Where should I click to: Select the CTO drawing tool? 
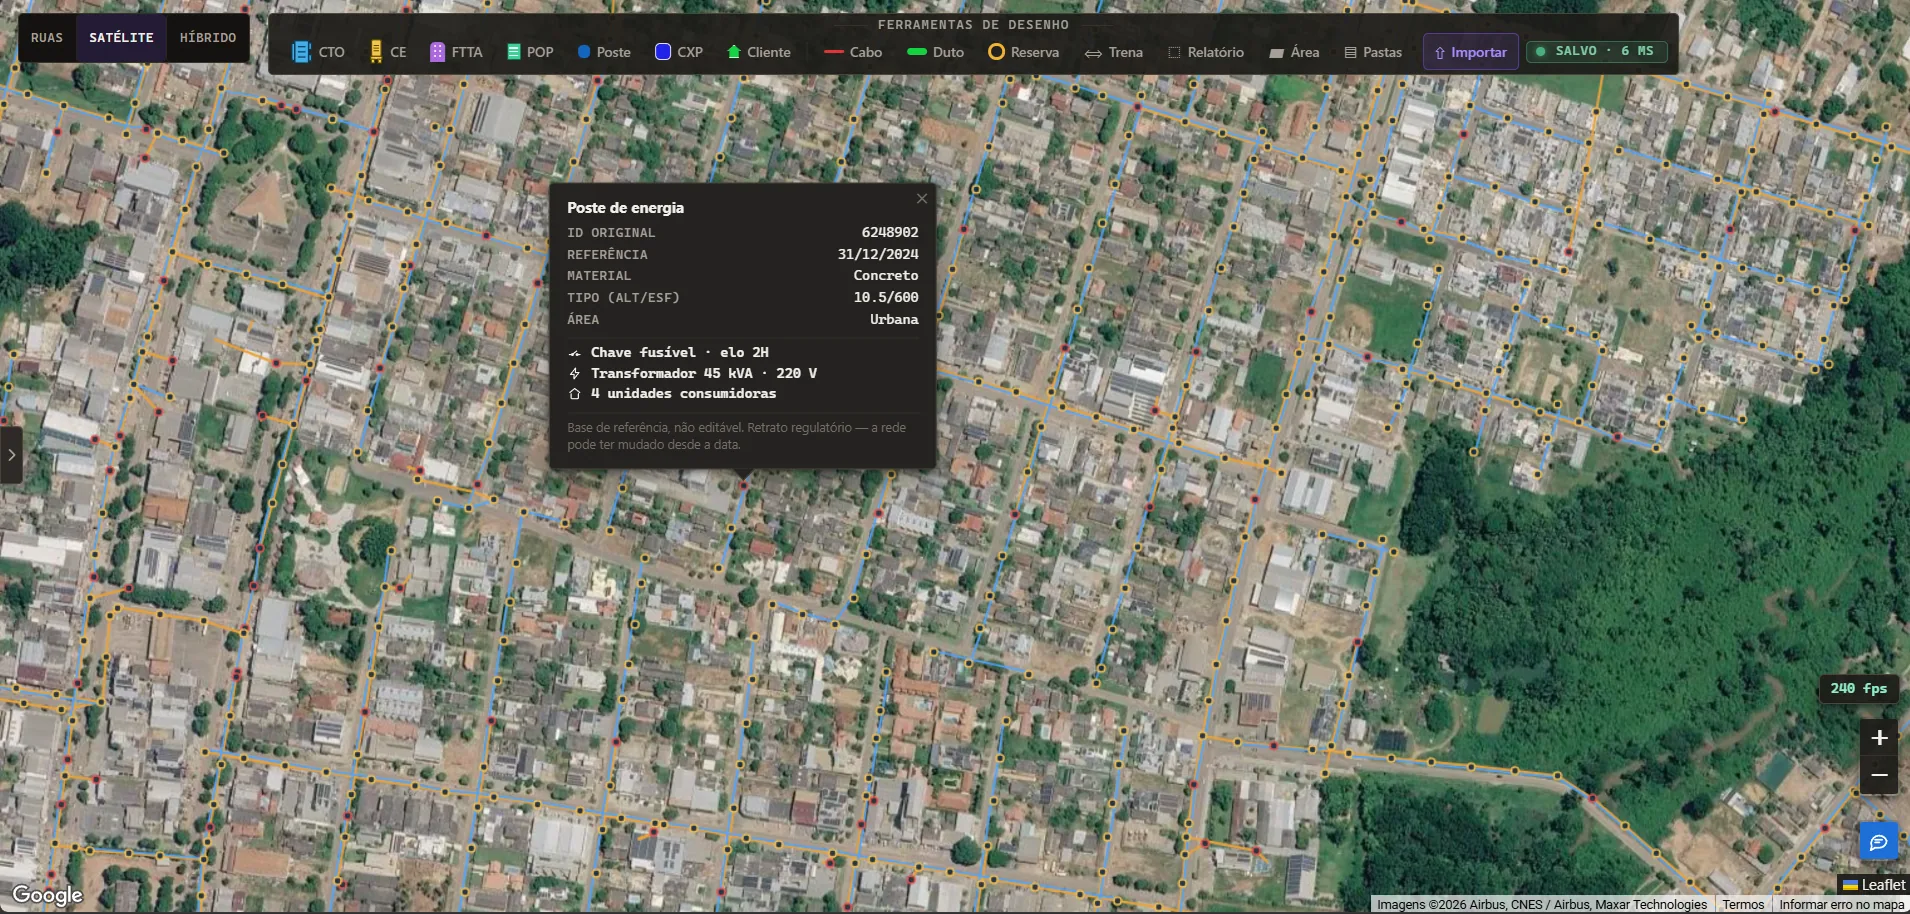point(318,52)
